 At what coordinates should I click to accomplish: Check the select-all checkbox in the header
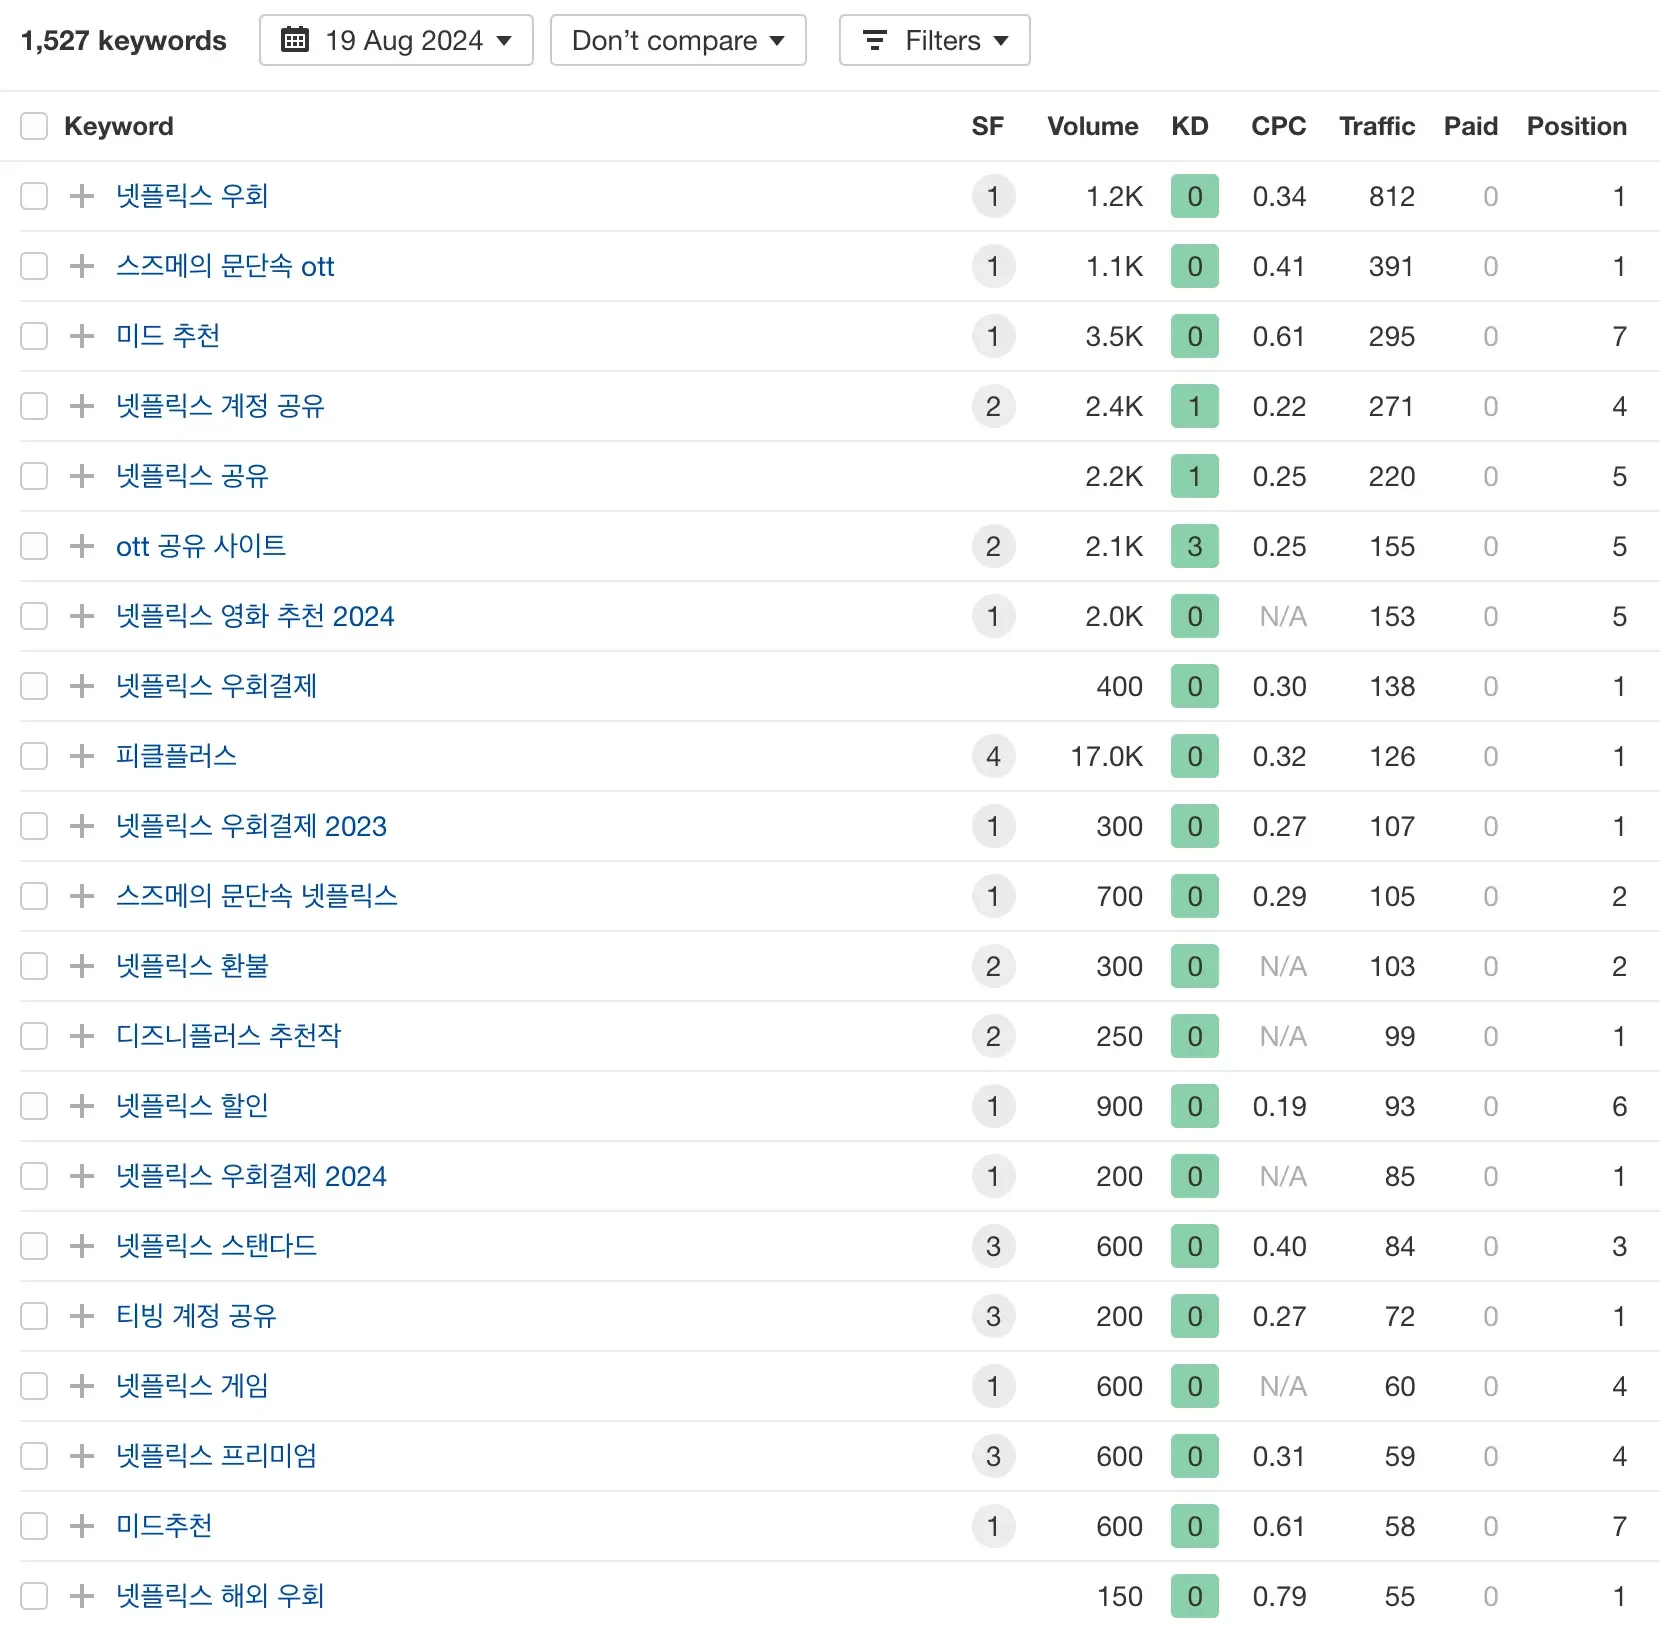click(x=34, y=126)
